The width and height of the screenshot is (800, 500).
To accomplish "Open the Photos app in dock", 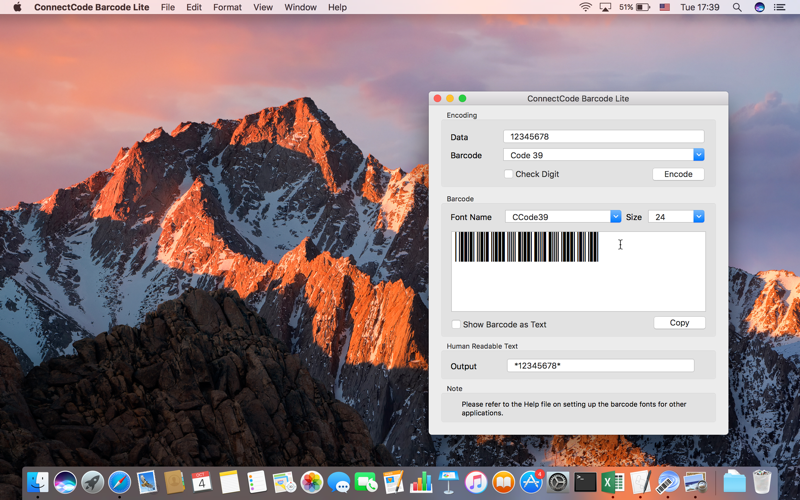I will [311, 482].
